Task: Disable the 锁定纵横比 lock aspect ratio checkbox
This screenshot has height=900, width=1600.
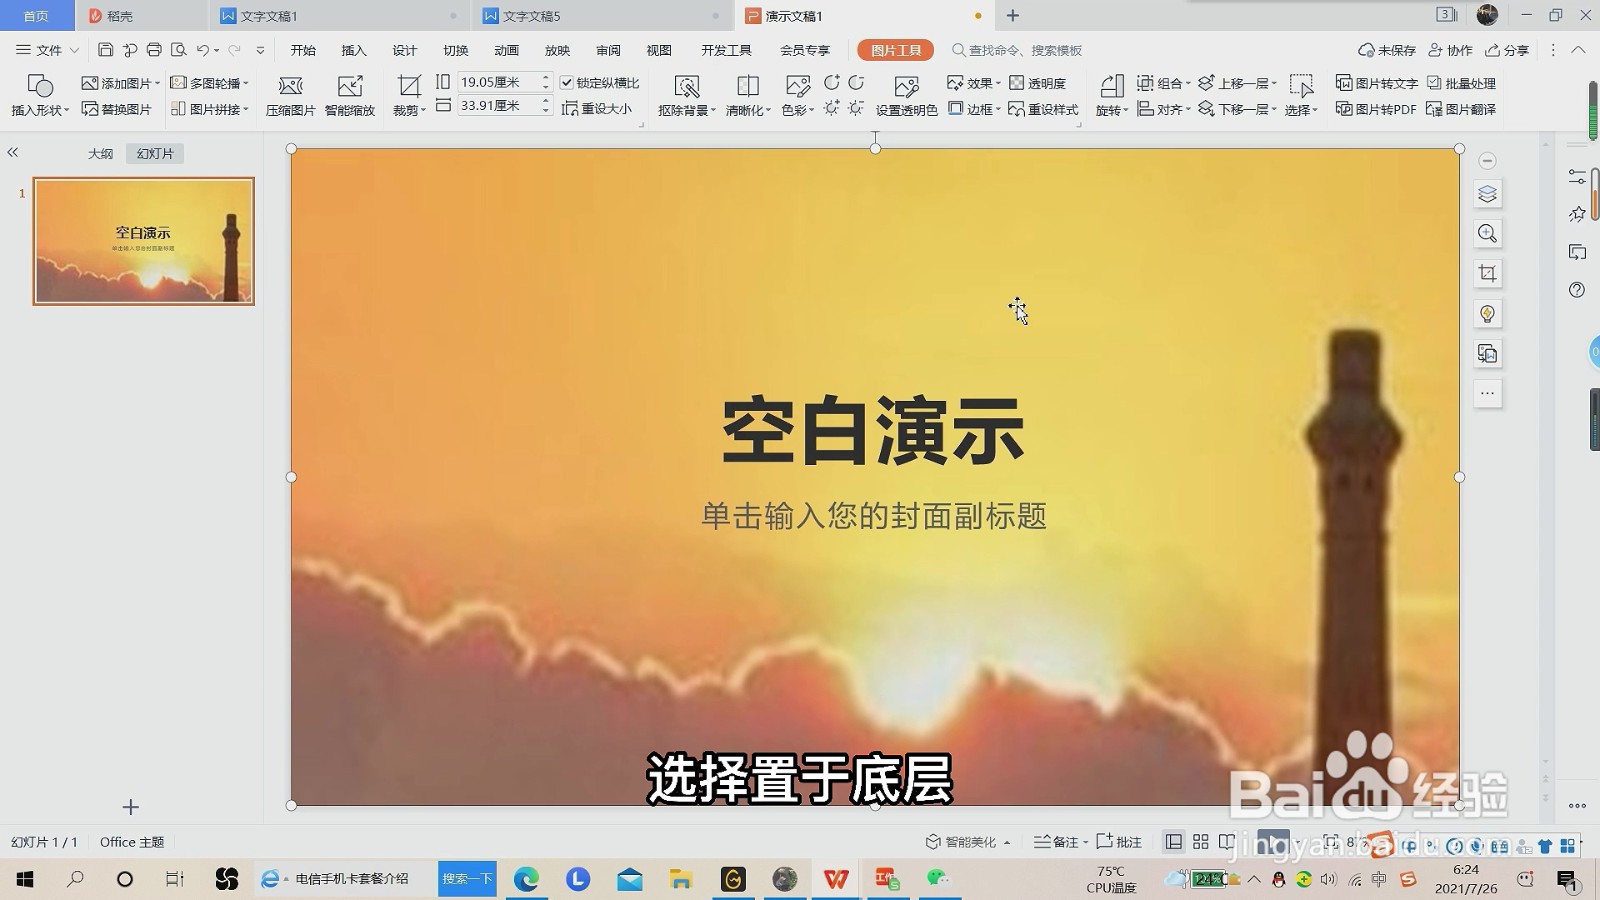Action: tap(567, 83)
